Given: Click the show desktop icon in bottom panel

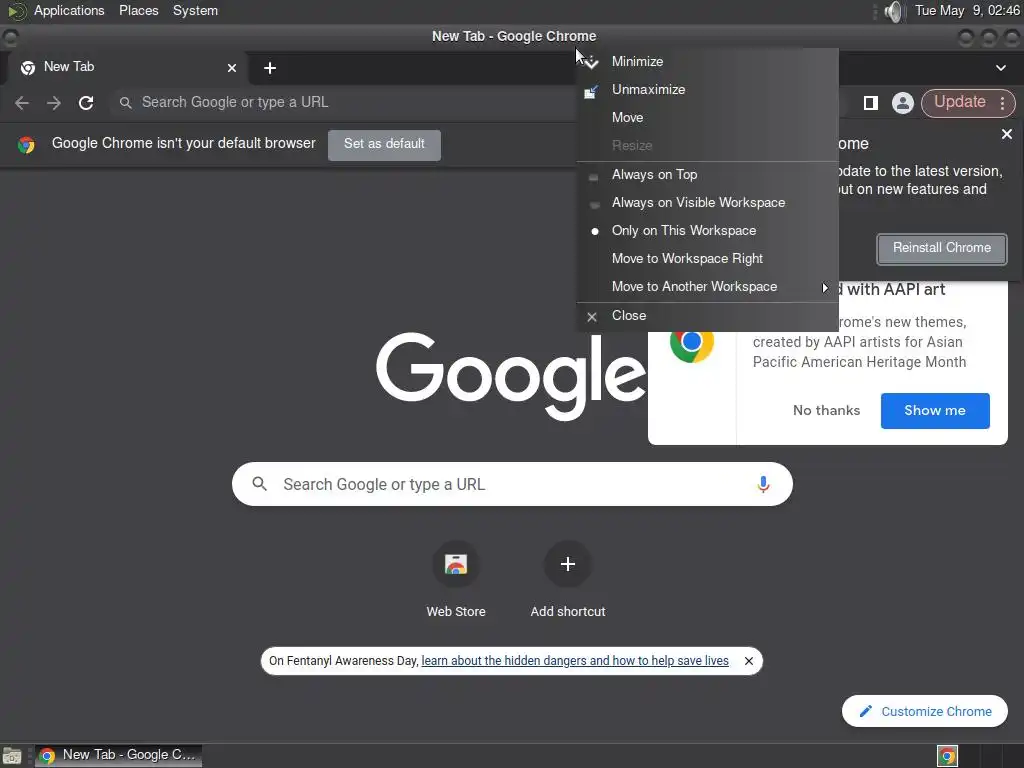Looking at the screenshot, I should [x=12, y=756].
